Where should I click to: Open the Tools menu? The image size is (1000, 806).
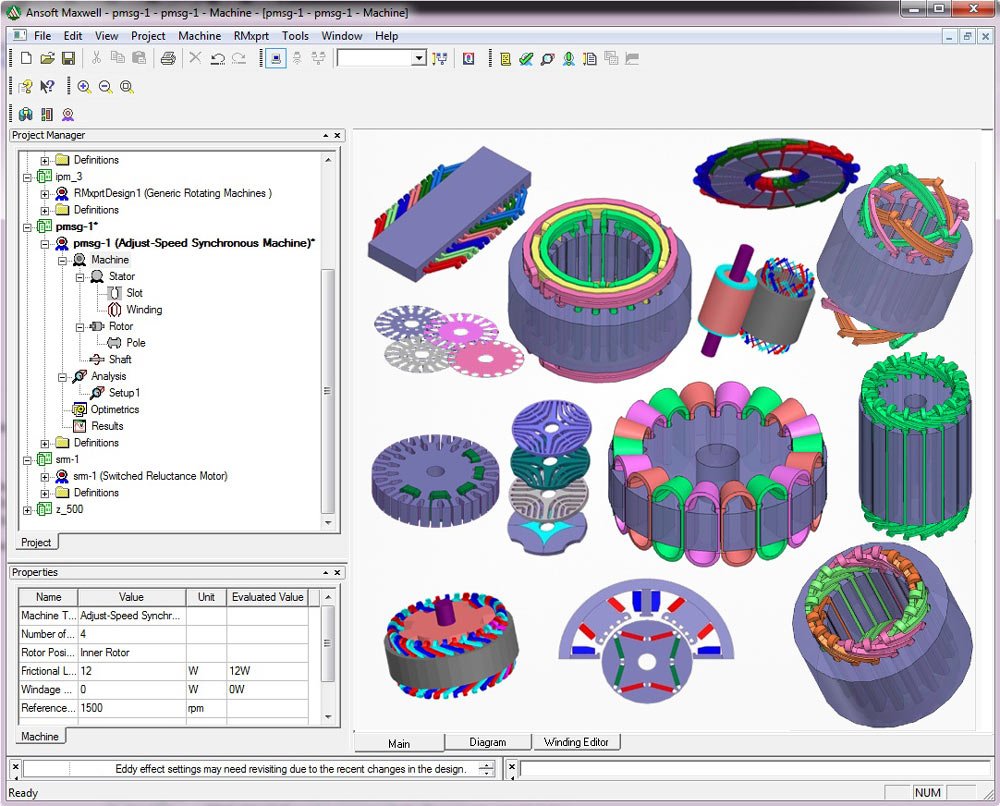[x=295, y=36]
